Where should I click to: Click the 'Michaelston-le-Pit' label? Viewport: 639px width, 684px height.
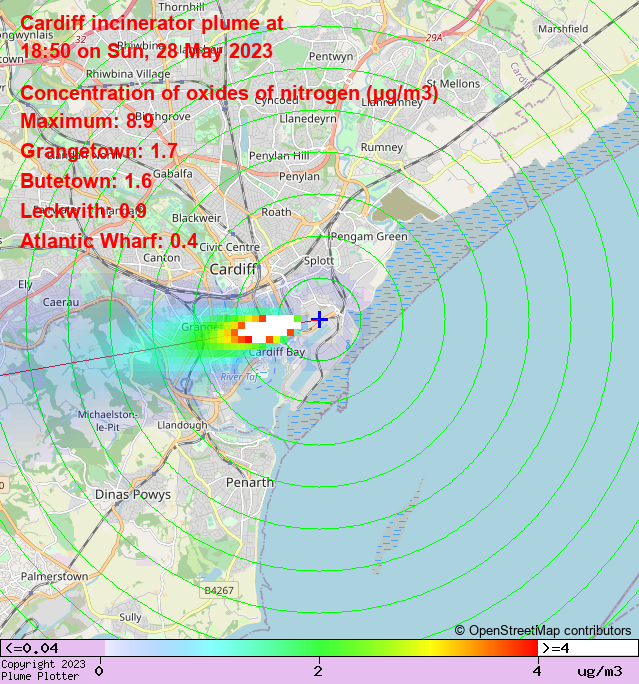coord(107,421)
